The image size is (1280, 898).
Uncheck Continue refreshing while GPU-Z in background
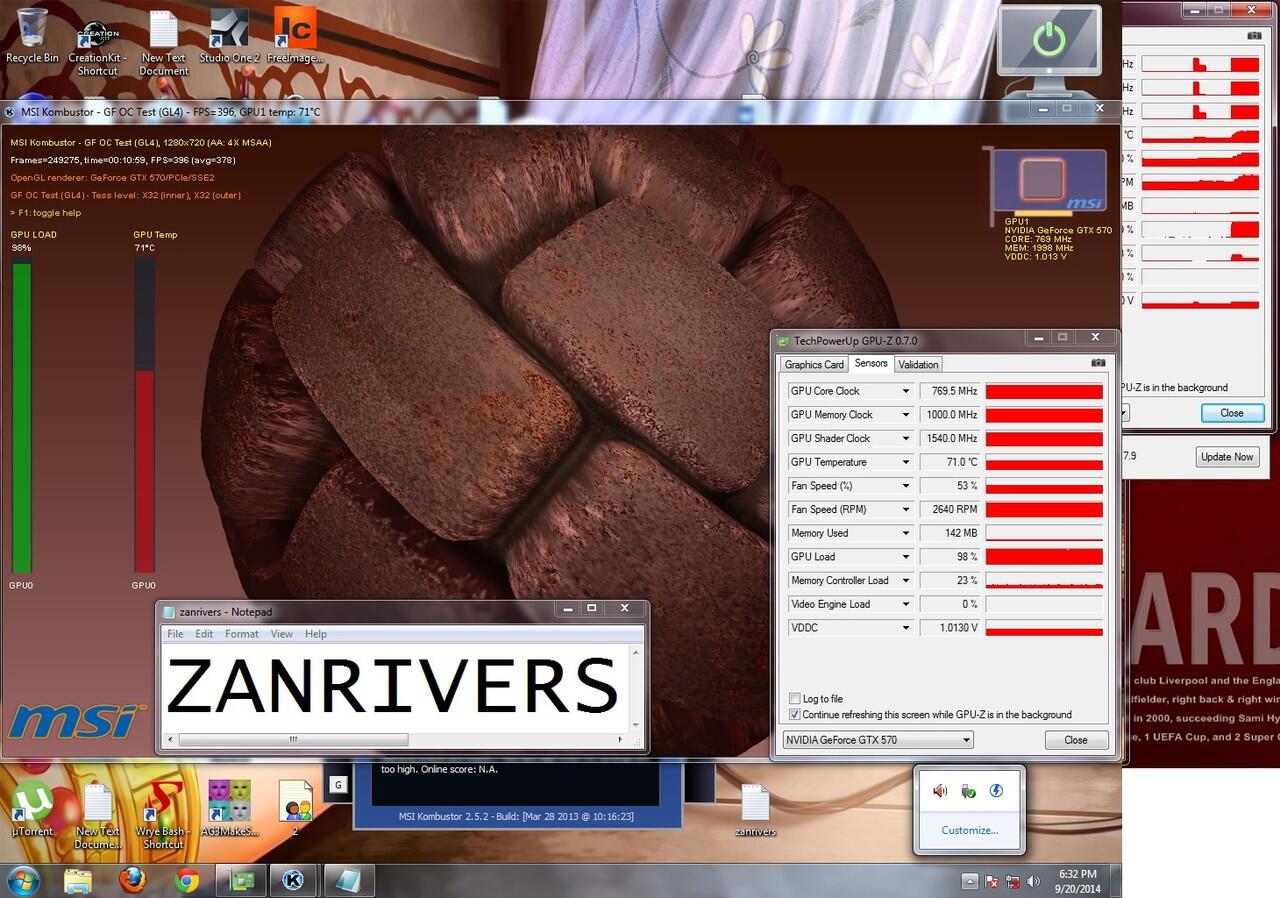(795, 715)
